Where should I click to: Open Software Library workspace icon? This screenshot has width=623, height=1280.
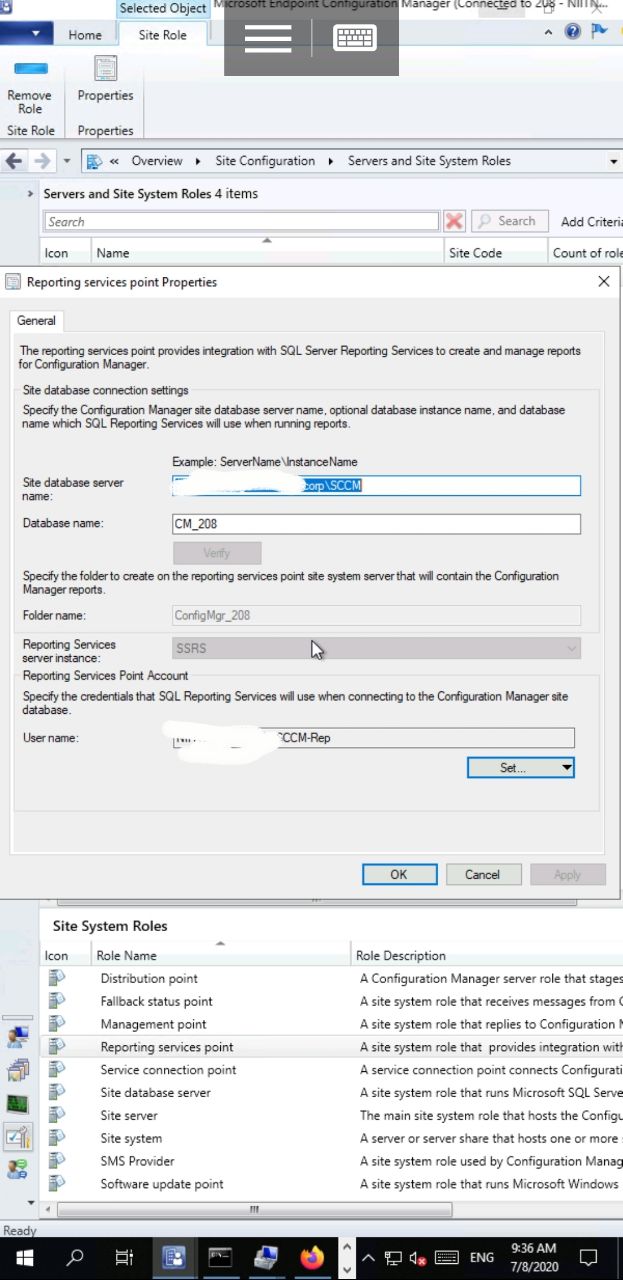tap(18, 1071)
